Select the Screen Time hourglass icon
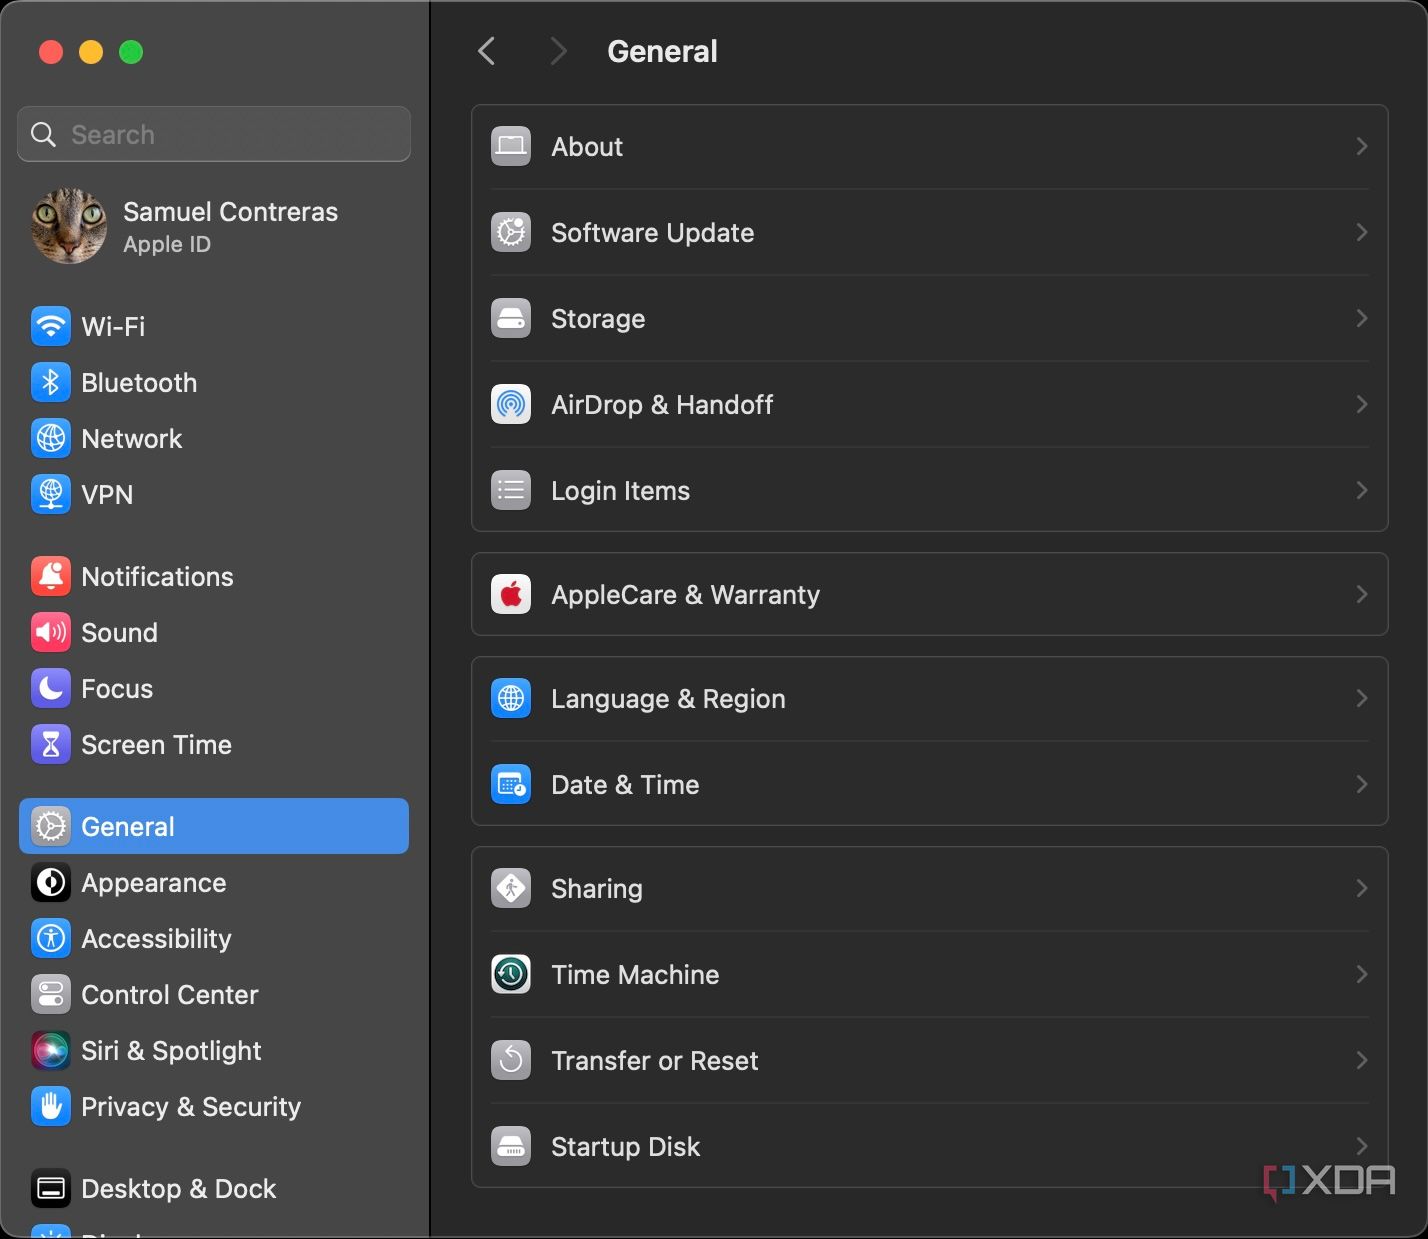The image size is (1428, 1239). click(50, 744)
